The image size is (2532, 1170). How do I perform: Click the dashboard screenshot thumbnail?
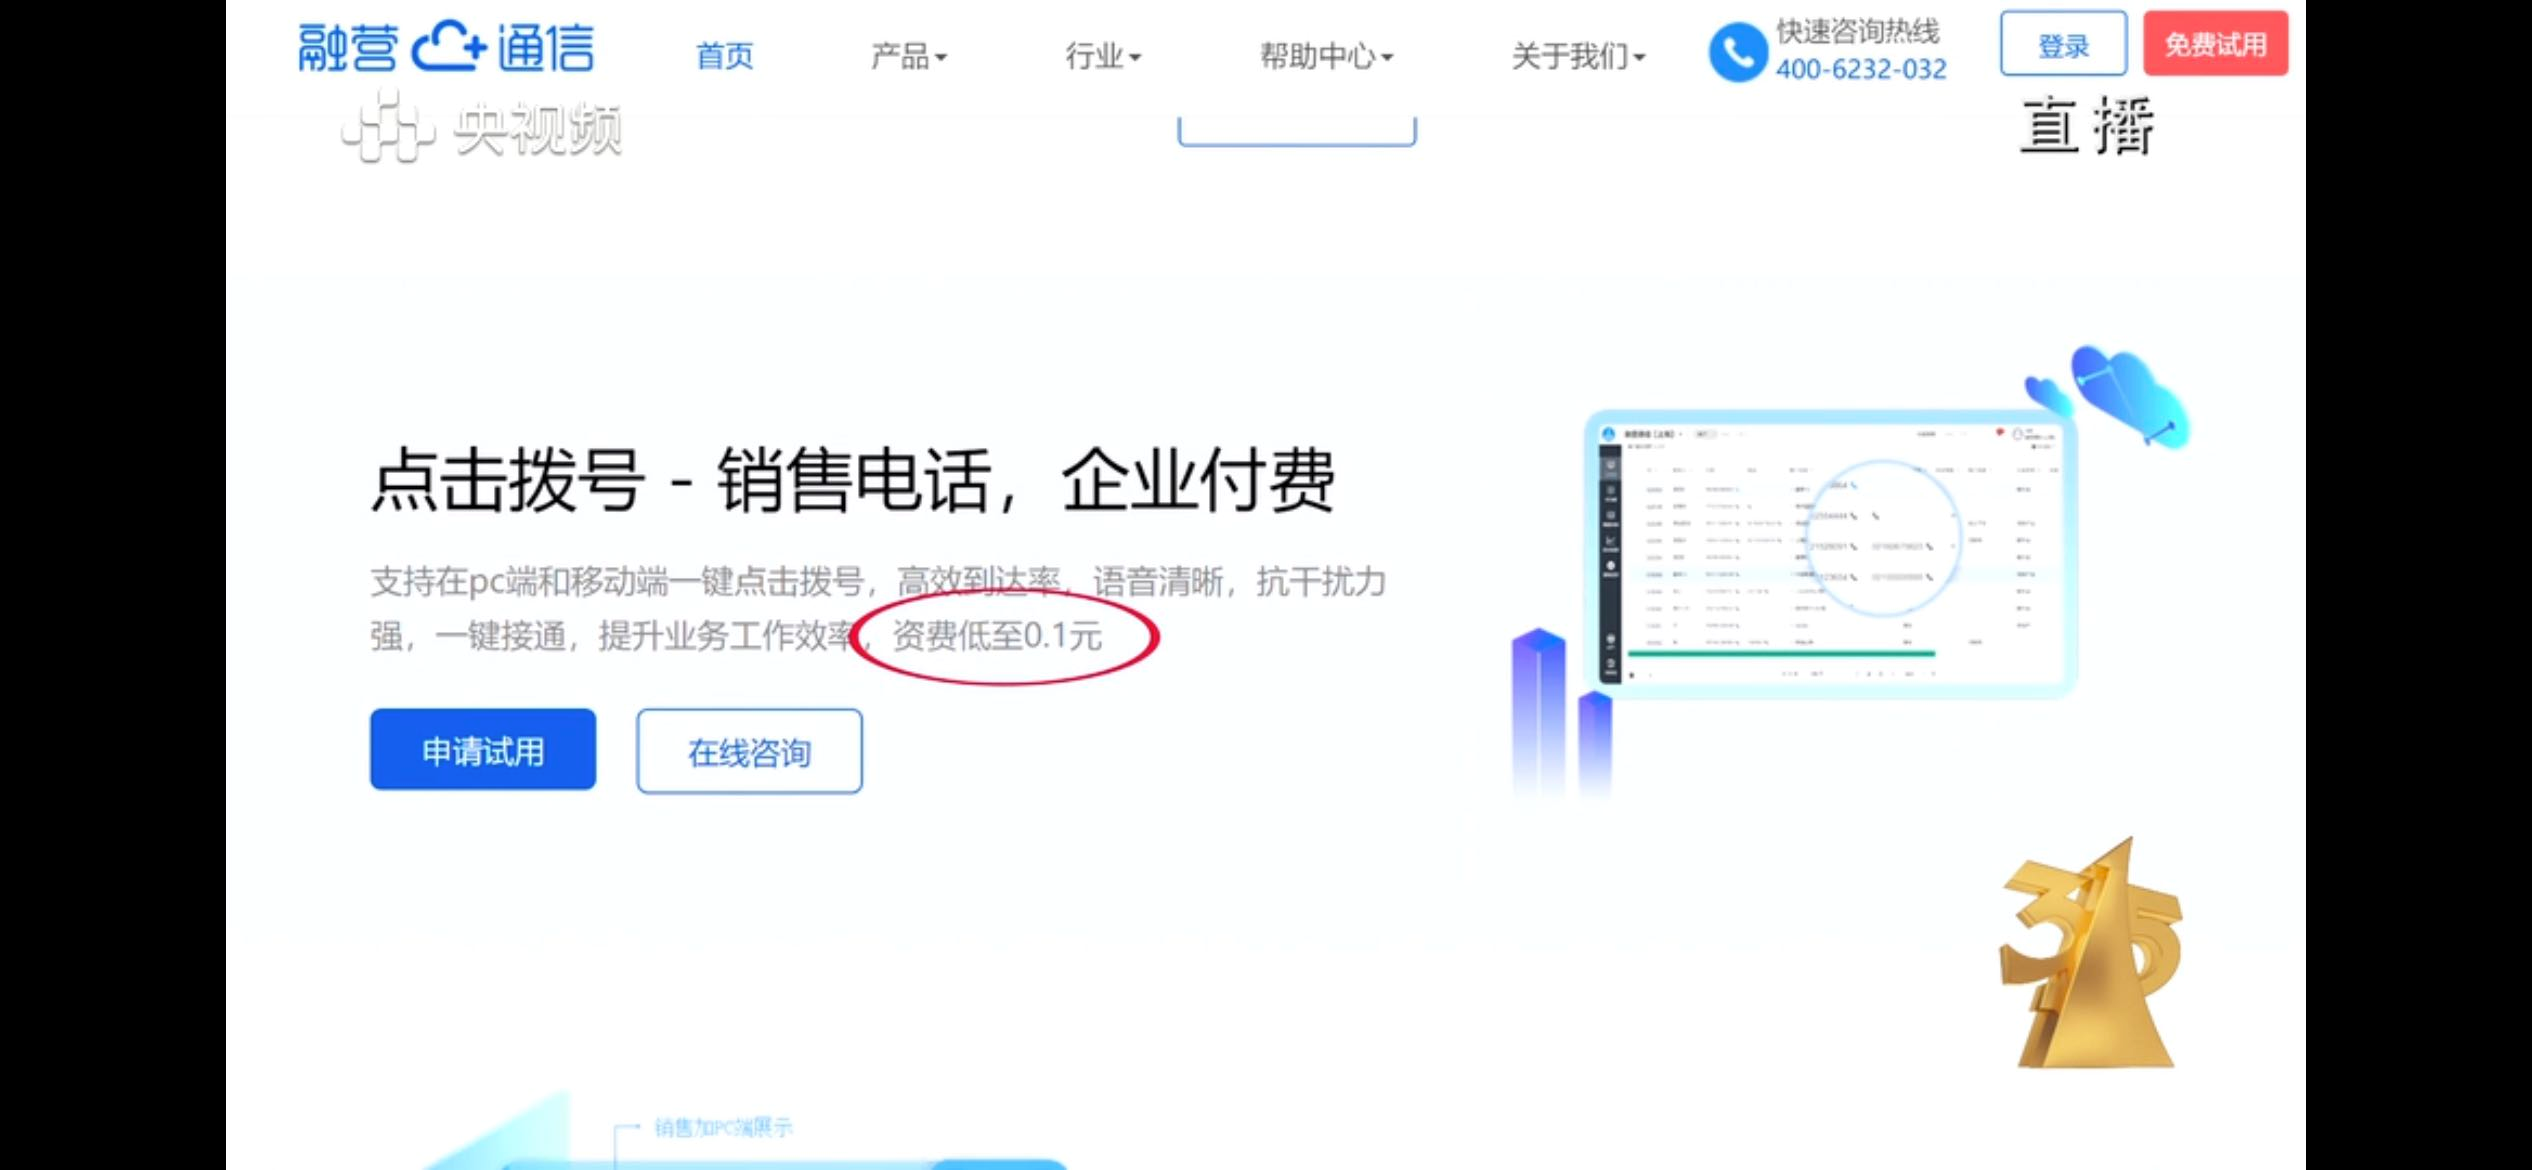pyautogui.click(x=1830, y=553)
